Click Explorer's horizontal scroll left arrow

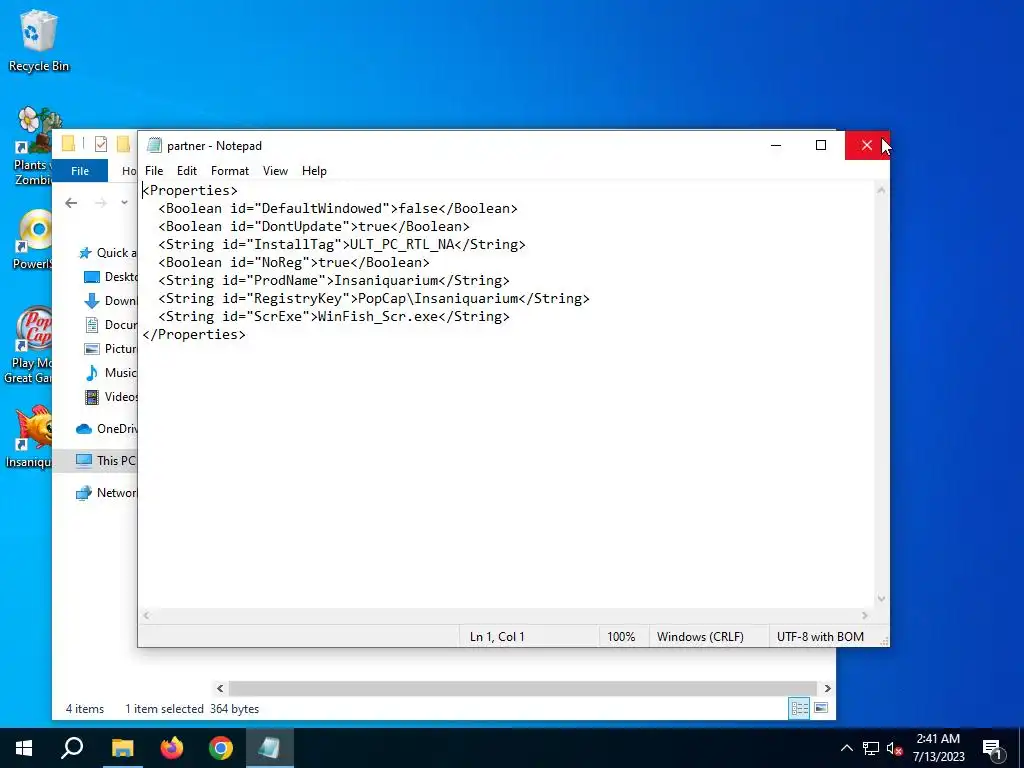coord(220,688)
